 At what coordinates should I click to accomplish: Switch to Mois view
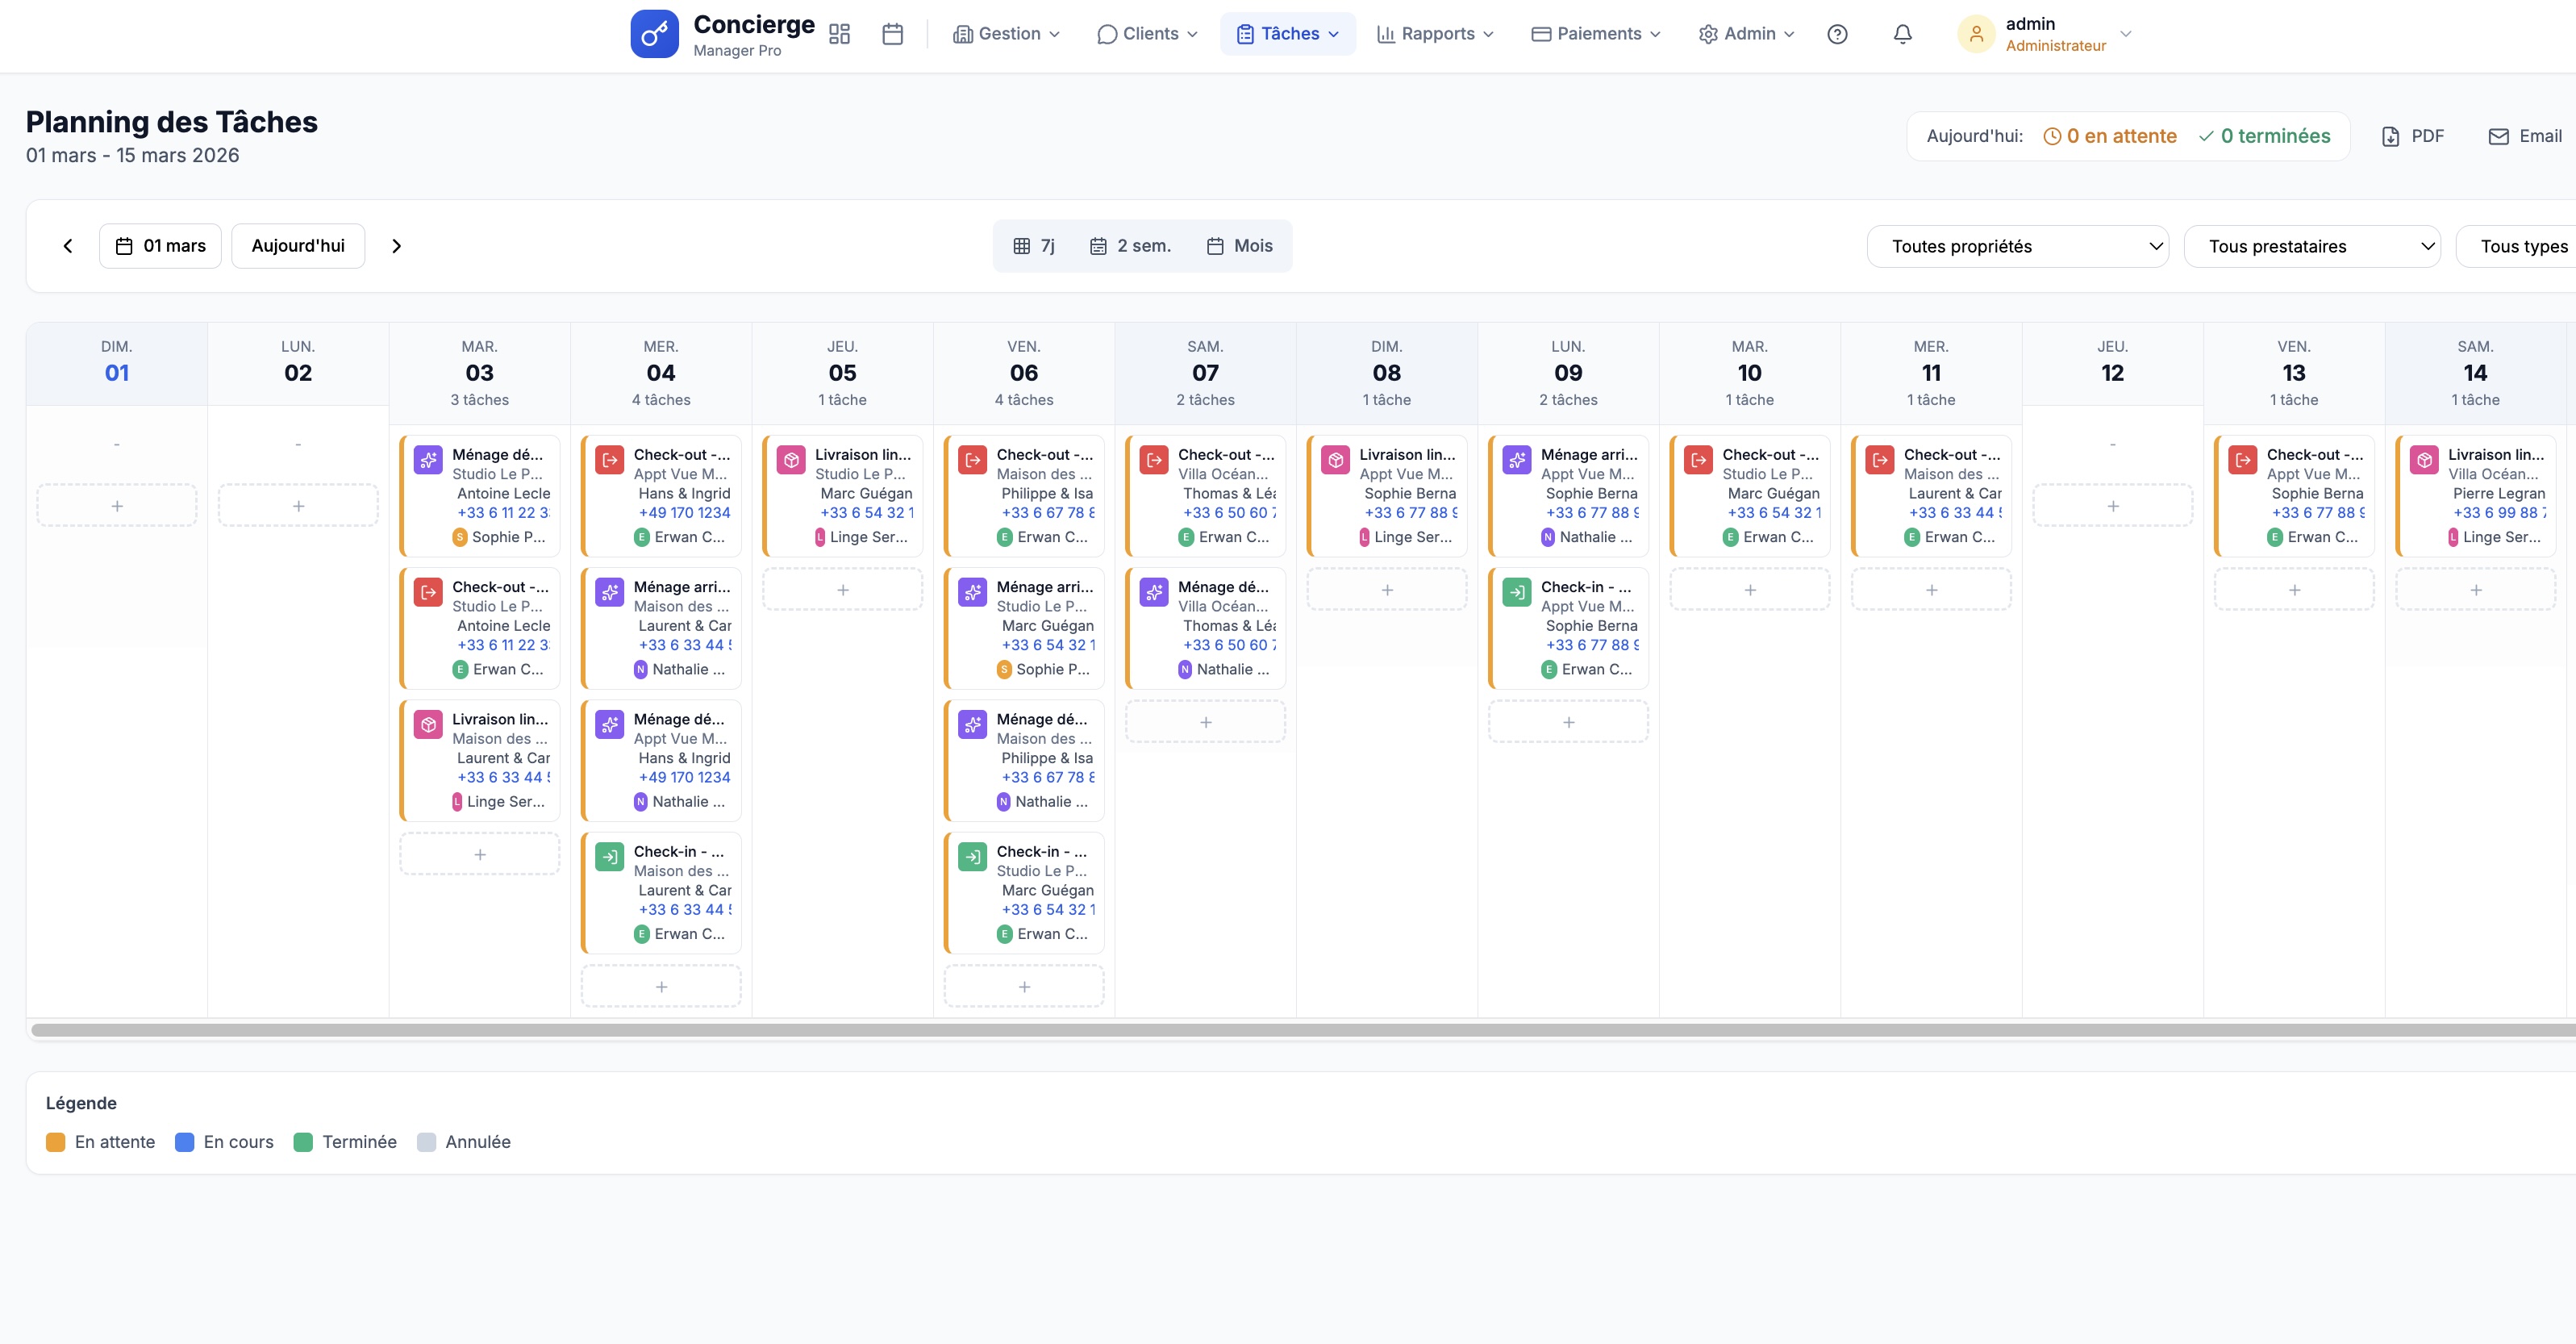click(x=1239, y=245)
